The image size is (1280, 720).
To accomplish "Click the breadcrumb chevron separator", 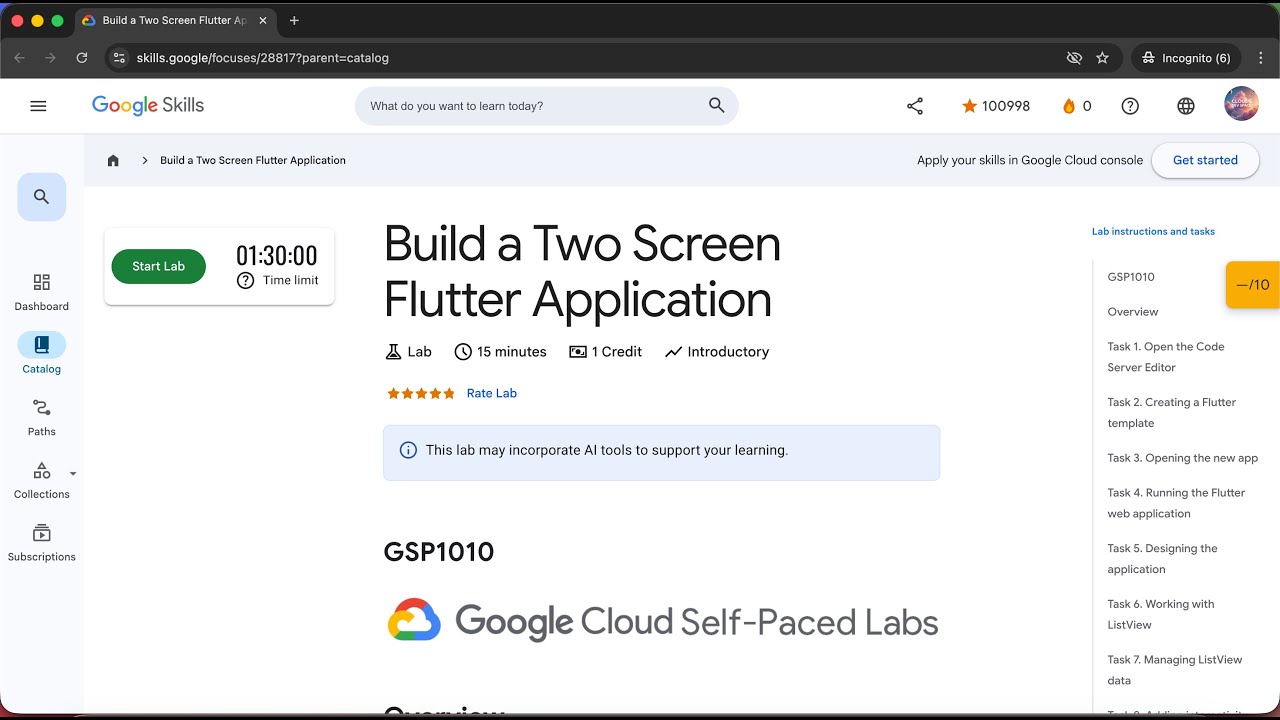I will click(145, 160).
